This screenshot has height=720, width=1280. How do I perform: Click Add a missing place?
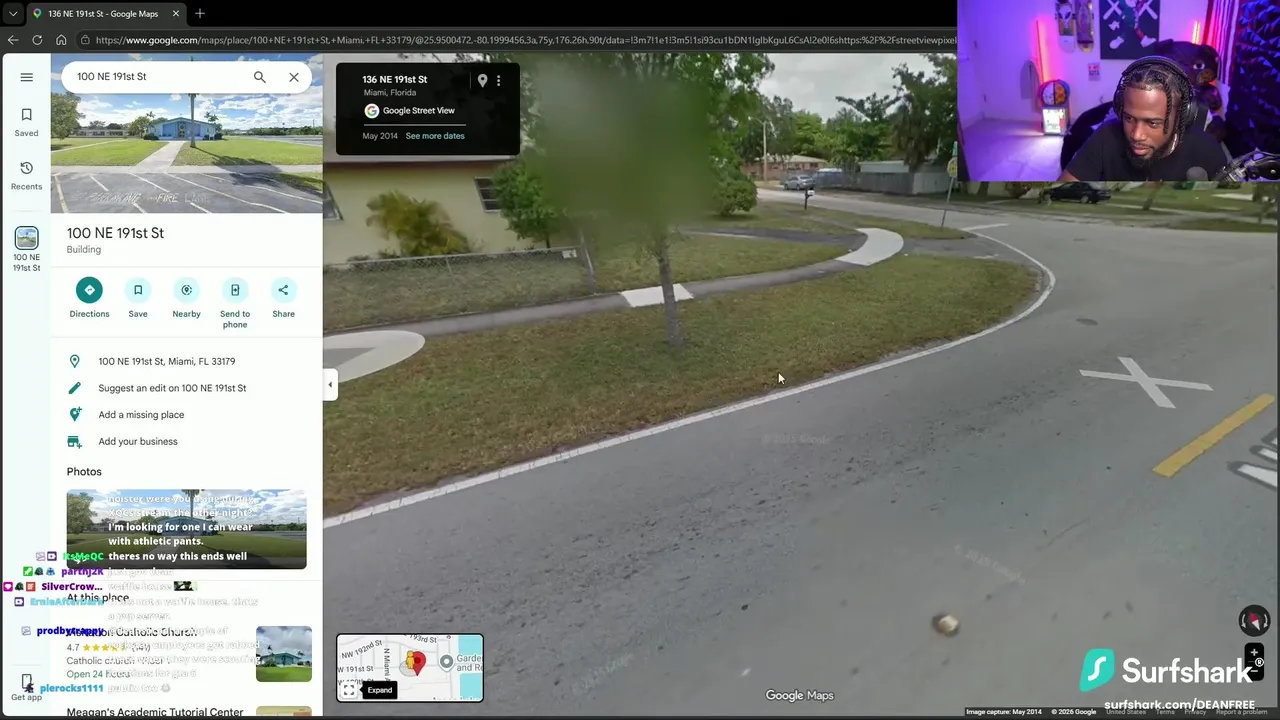click(141, 415)
